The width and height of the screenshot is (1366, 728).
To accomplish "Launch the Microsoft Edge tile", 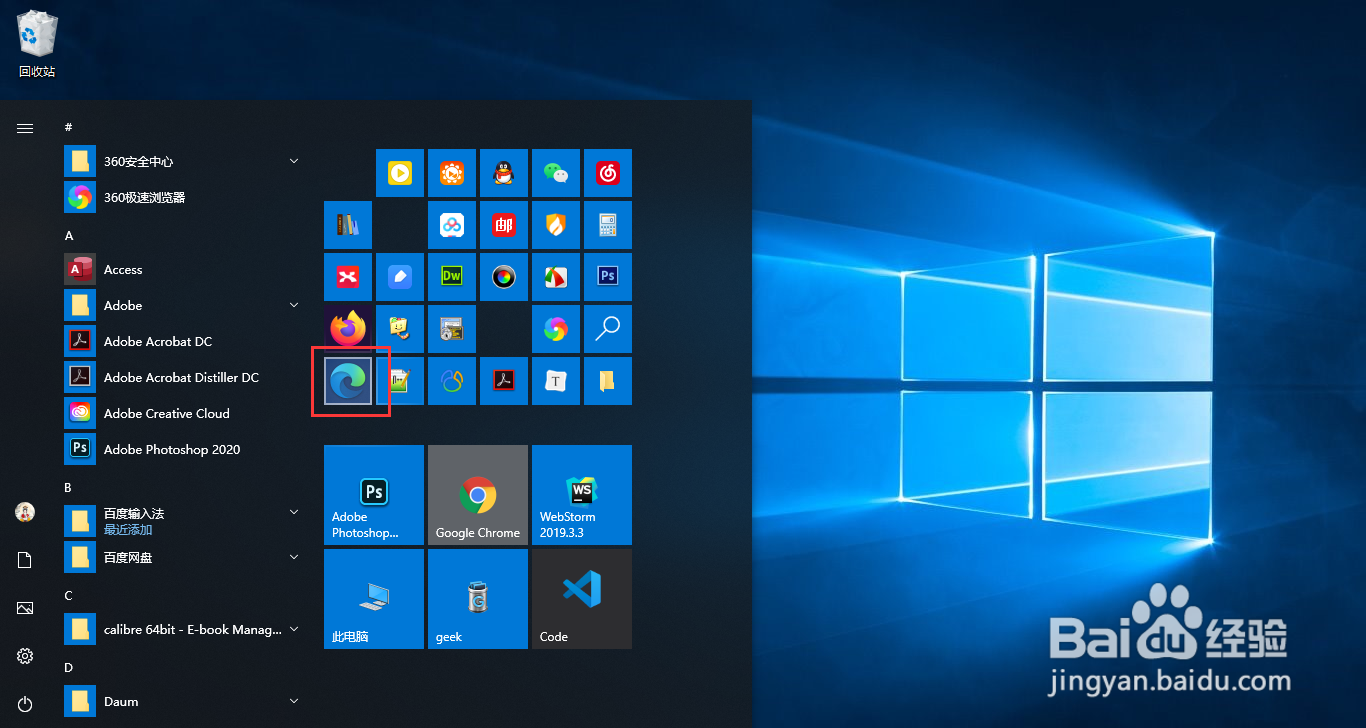I will pos(348,381).
